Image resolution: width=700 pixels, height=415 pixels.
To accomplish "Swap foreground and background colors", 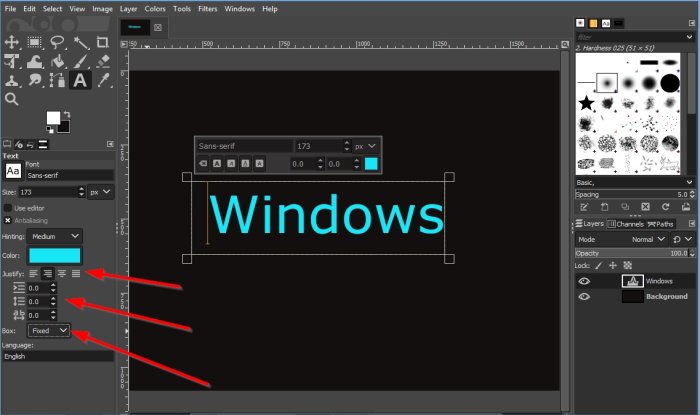I will click(x=67, y=114).
